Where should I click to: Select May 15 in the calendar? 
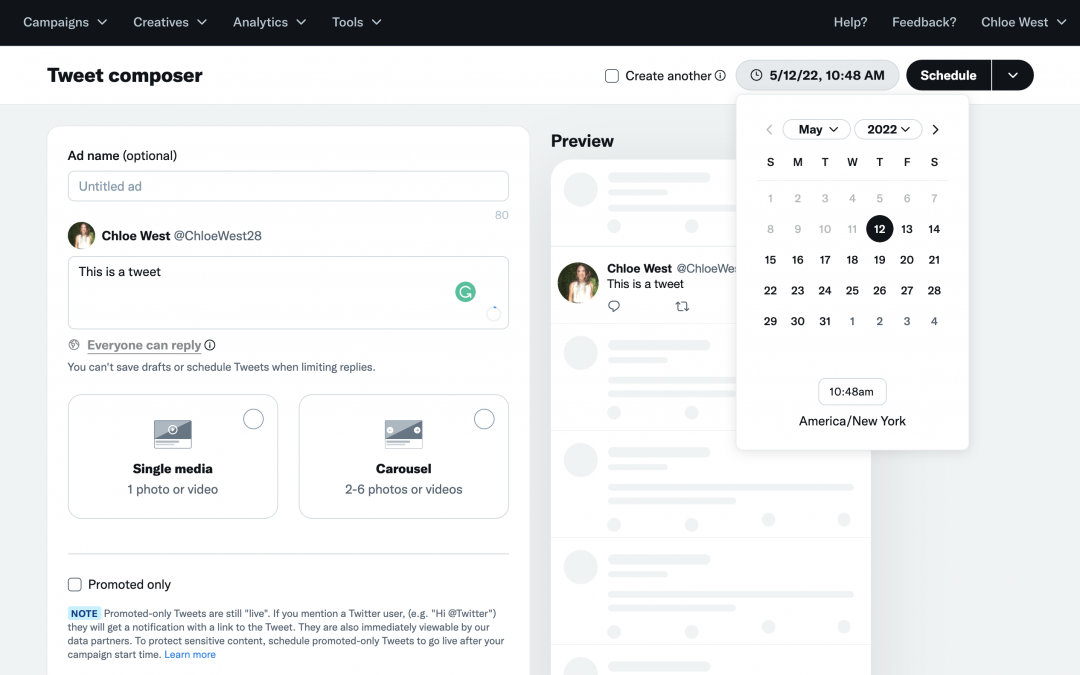770,260
